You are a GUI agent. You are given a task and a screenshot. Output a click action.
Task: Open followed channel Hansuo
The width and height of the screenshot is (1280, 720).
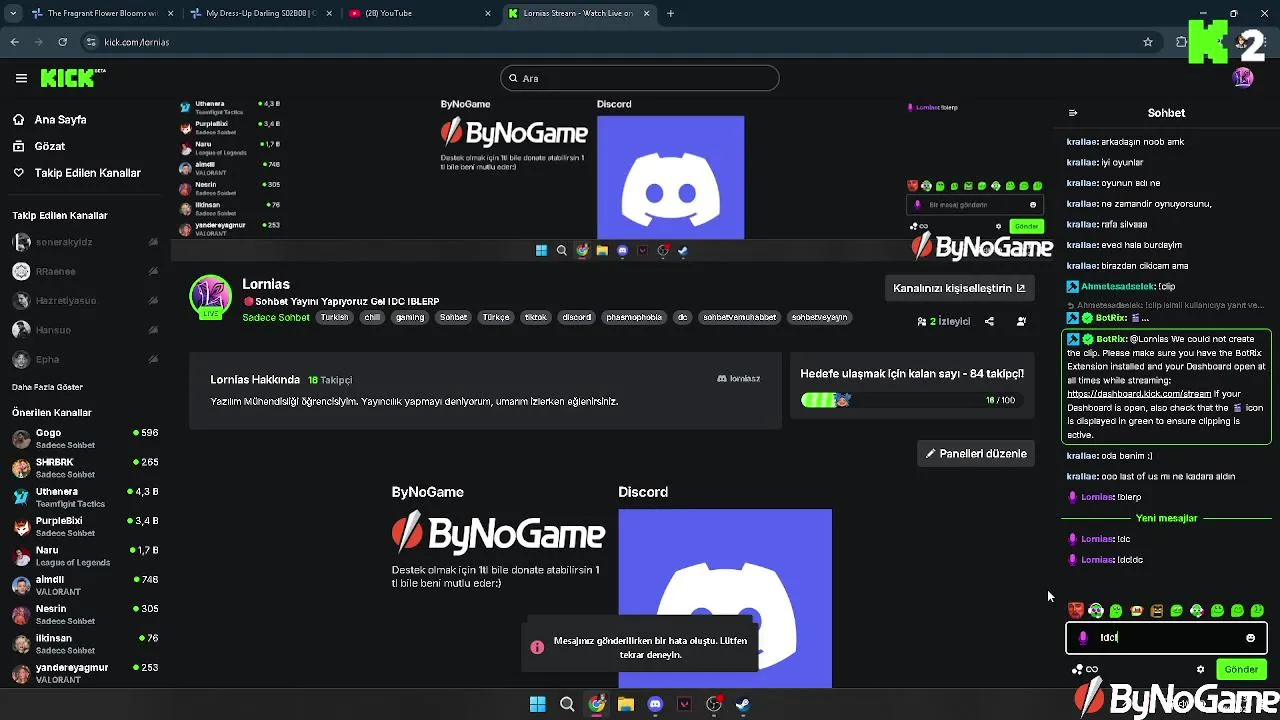[85, 330]
